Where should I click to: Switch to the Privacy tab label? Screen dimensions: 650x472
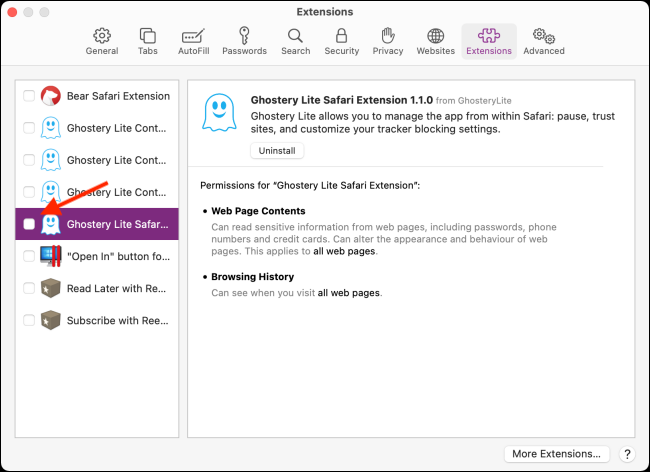click(x=388, y=51)
